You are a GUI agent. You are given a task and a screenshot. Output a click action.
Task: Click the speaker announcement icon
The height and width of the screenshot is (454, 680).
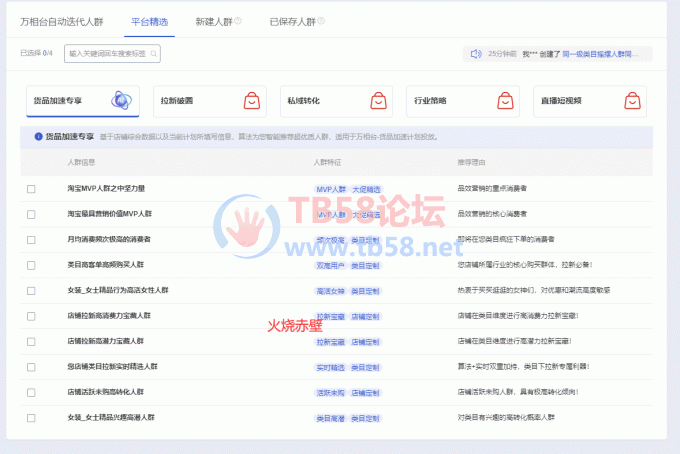click(x=476, y=54)
